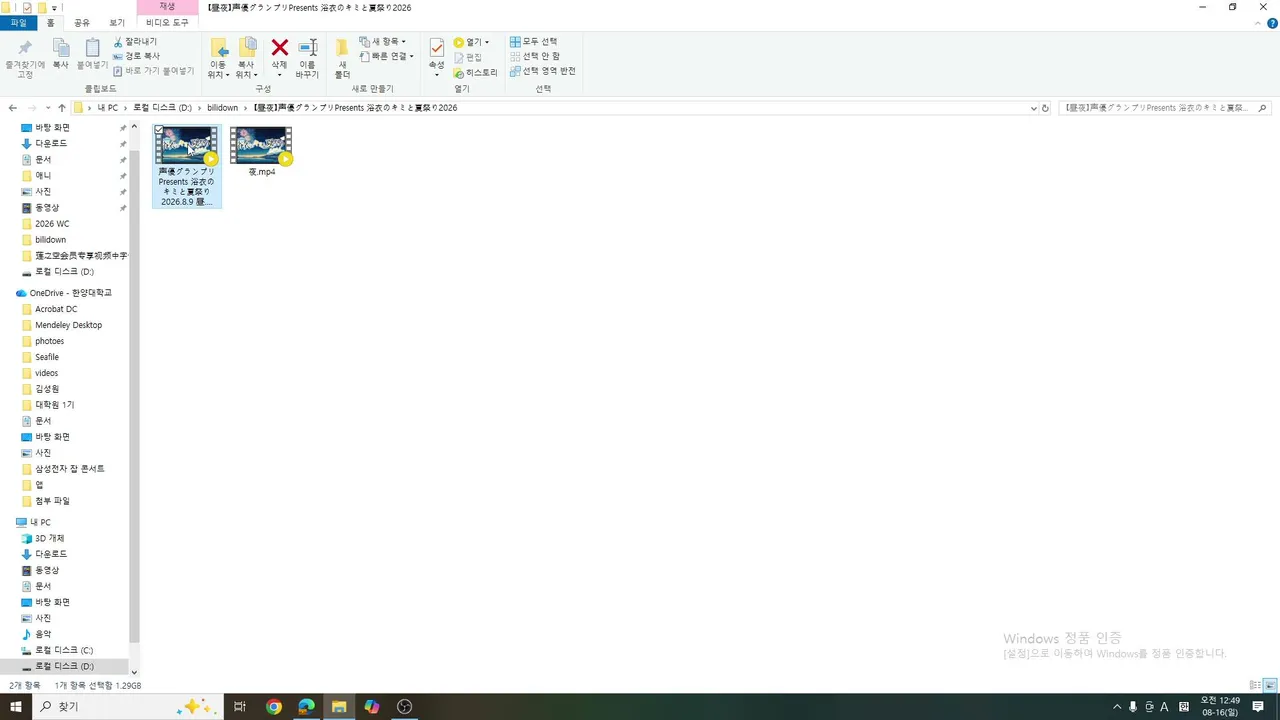Go up one folder with the up arrow
This screenshot has width=1280, height=720.
tap(62, 108)
